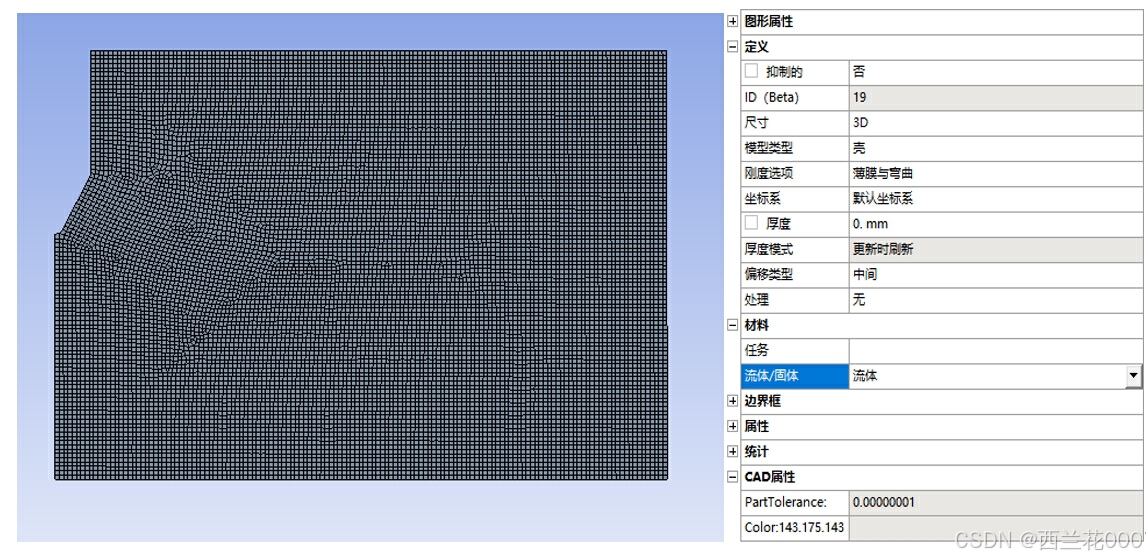Expand the 属性 section
The width and height of the screenshot is (1146, 560).
click(x=732, y=426)
